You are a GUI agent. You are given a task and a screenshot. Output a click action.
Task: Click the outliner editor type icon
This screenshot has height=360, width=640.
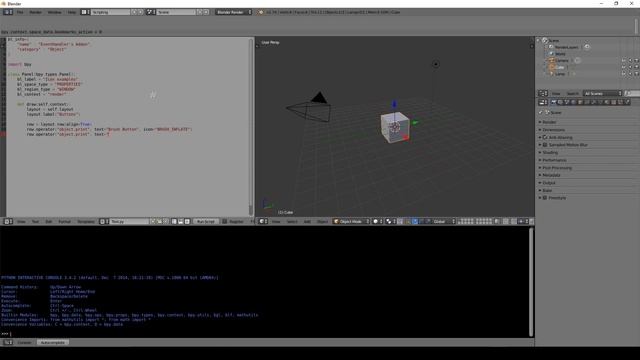(x=543, y=94)
